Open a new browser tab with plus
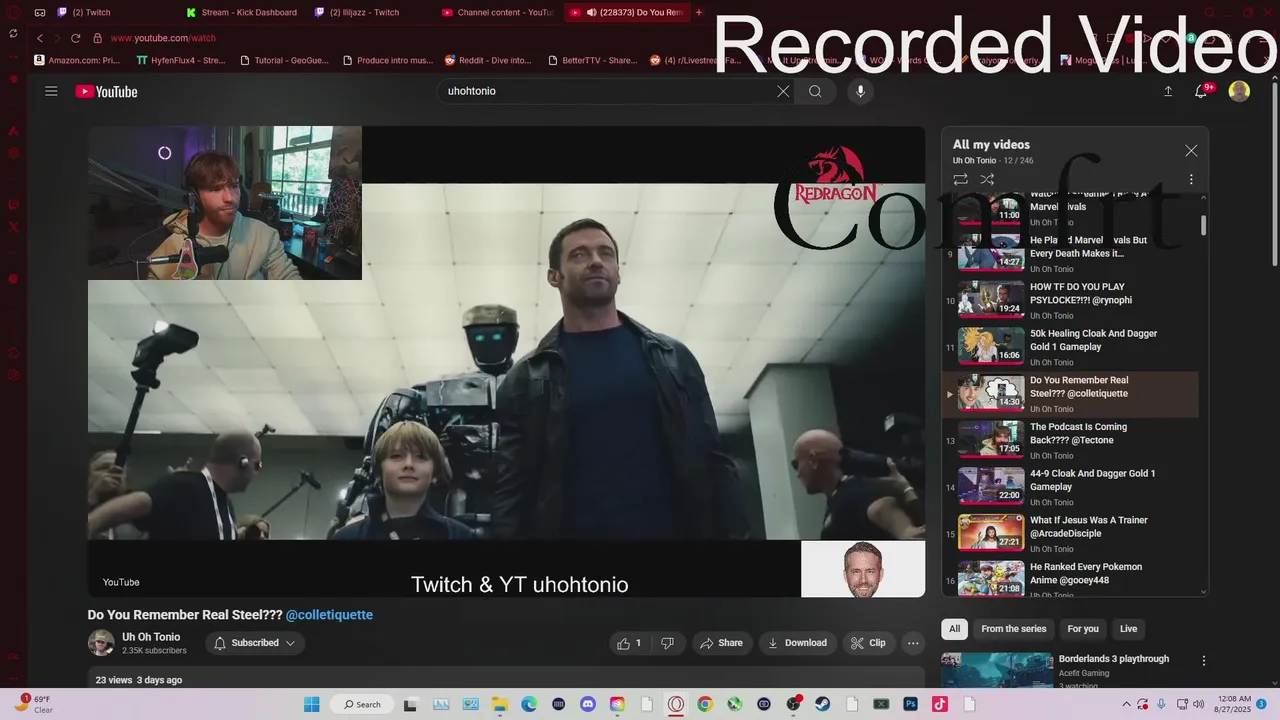1280x720 pixels. [699, 12]
